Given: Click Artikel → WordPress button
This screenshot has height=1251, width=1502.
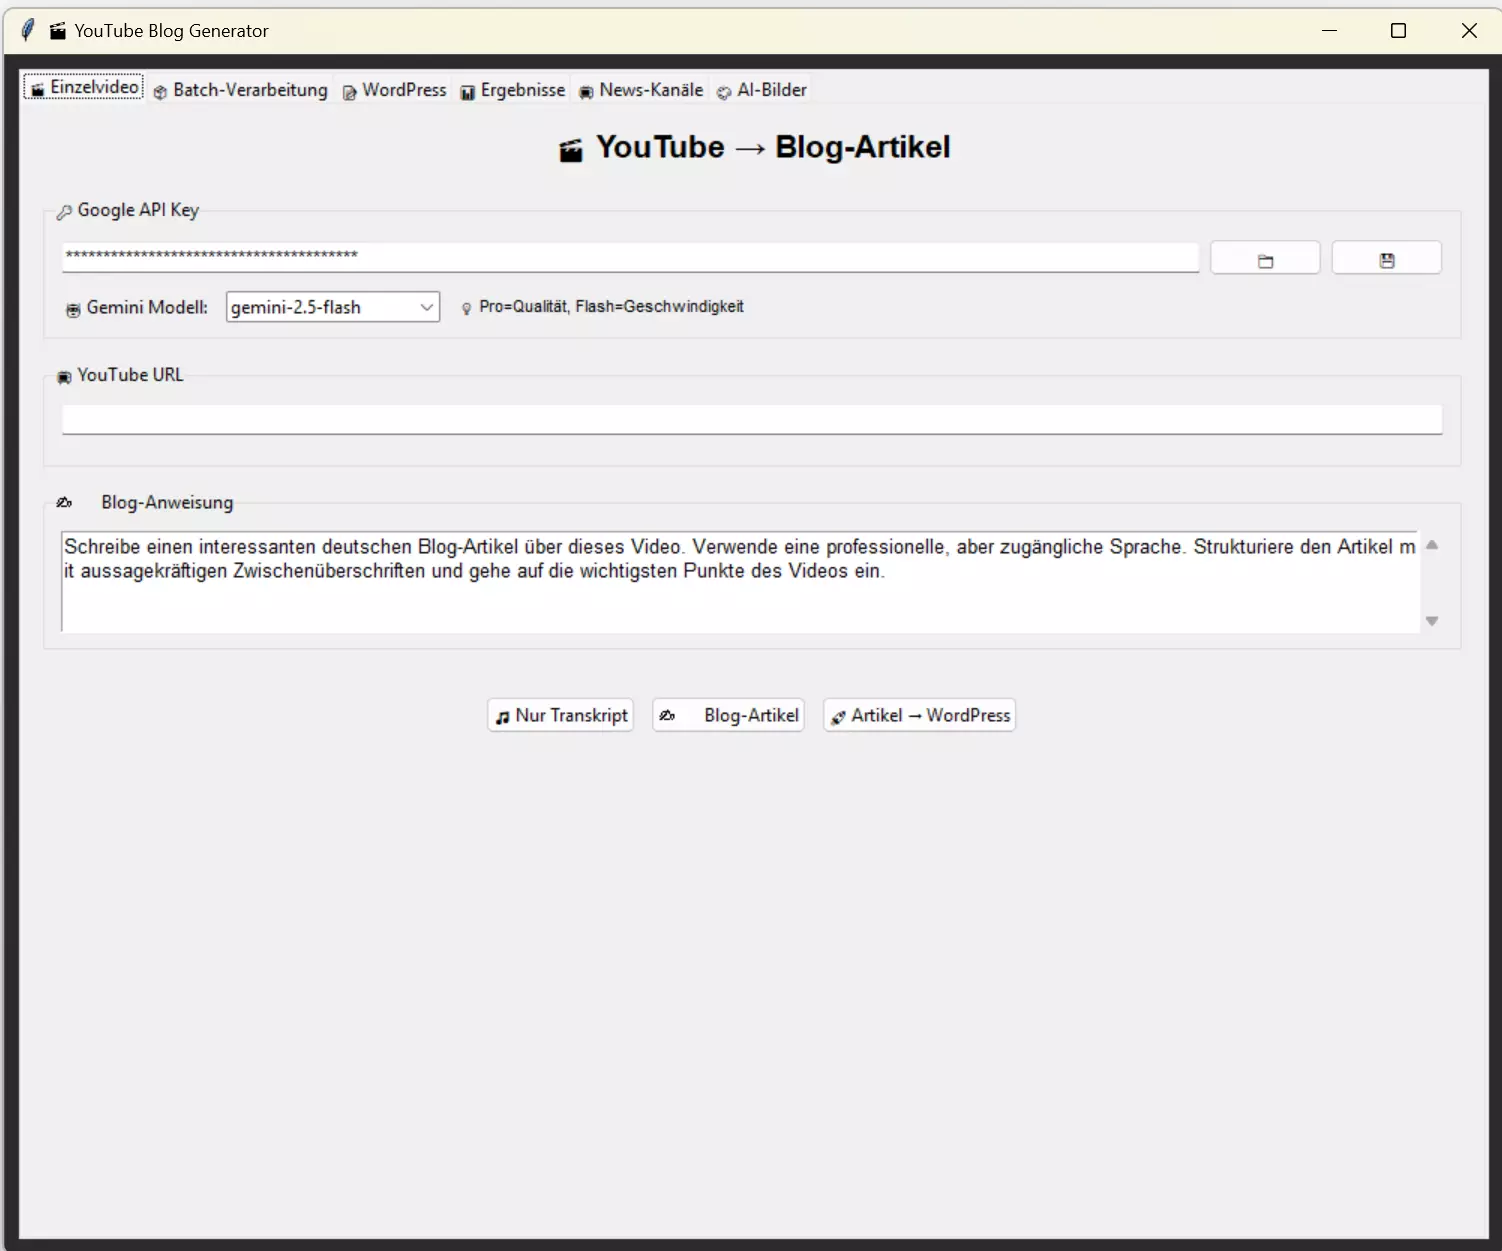Looking at the screenshot, I should pos(920,715).
